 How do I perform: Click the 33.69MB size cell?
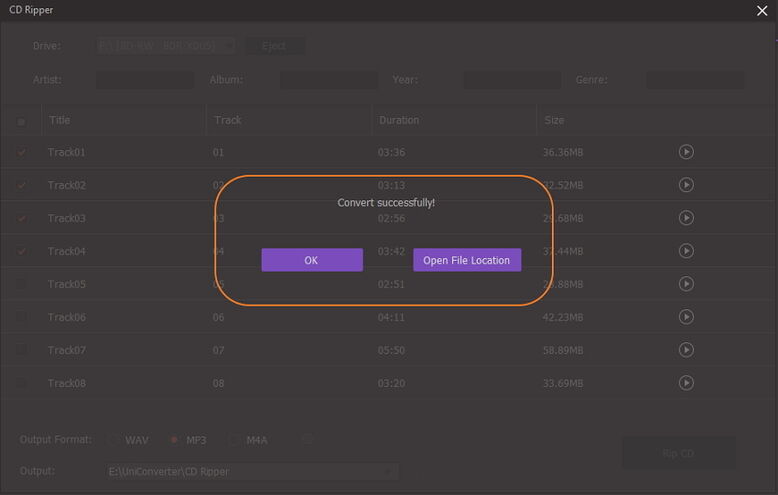(563, 383)
